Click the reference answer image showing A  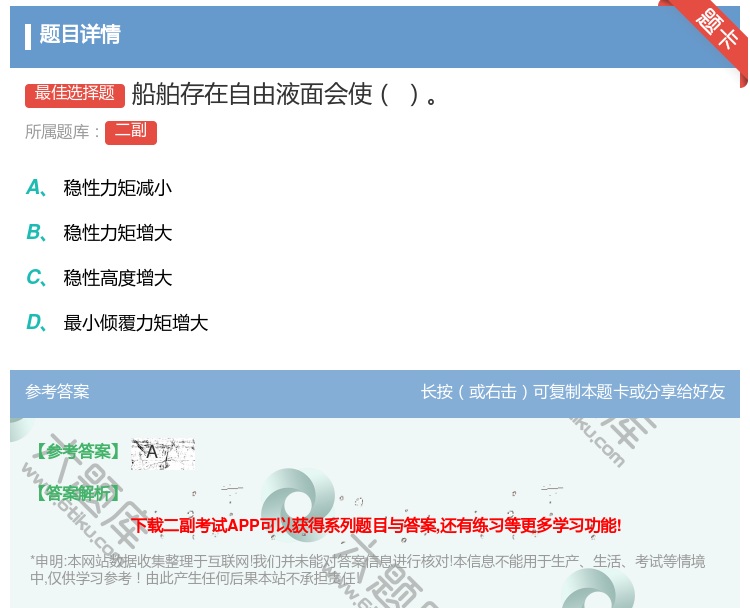click(x=163, y=453)
